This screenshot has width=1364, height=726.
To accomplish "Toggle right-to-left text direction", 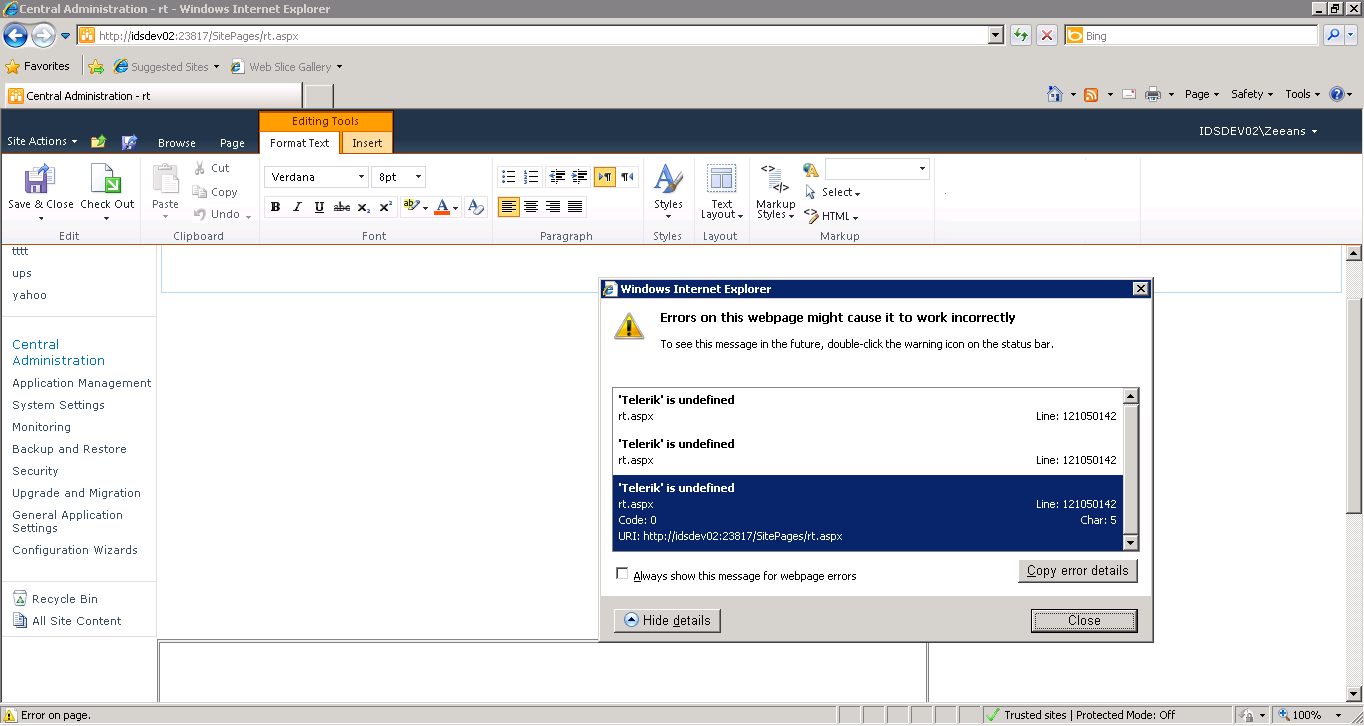I will tap(627, 177).
